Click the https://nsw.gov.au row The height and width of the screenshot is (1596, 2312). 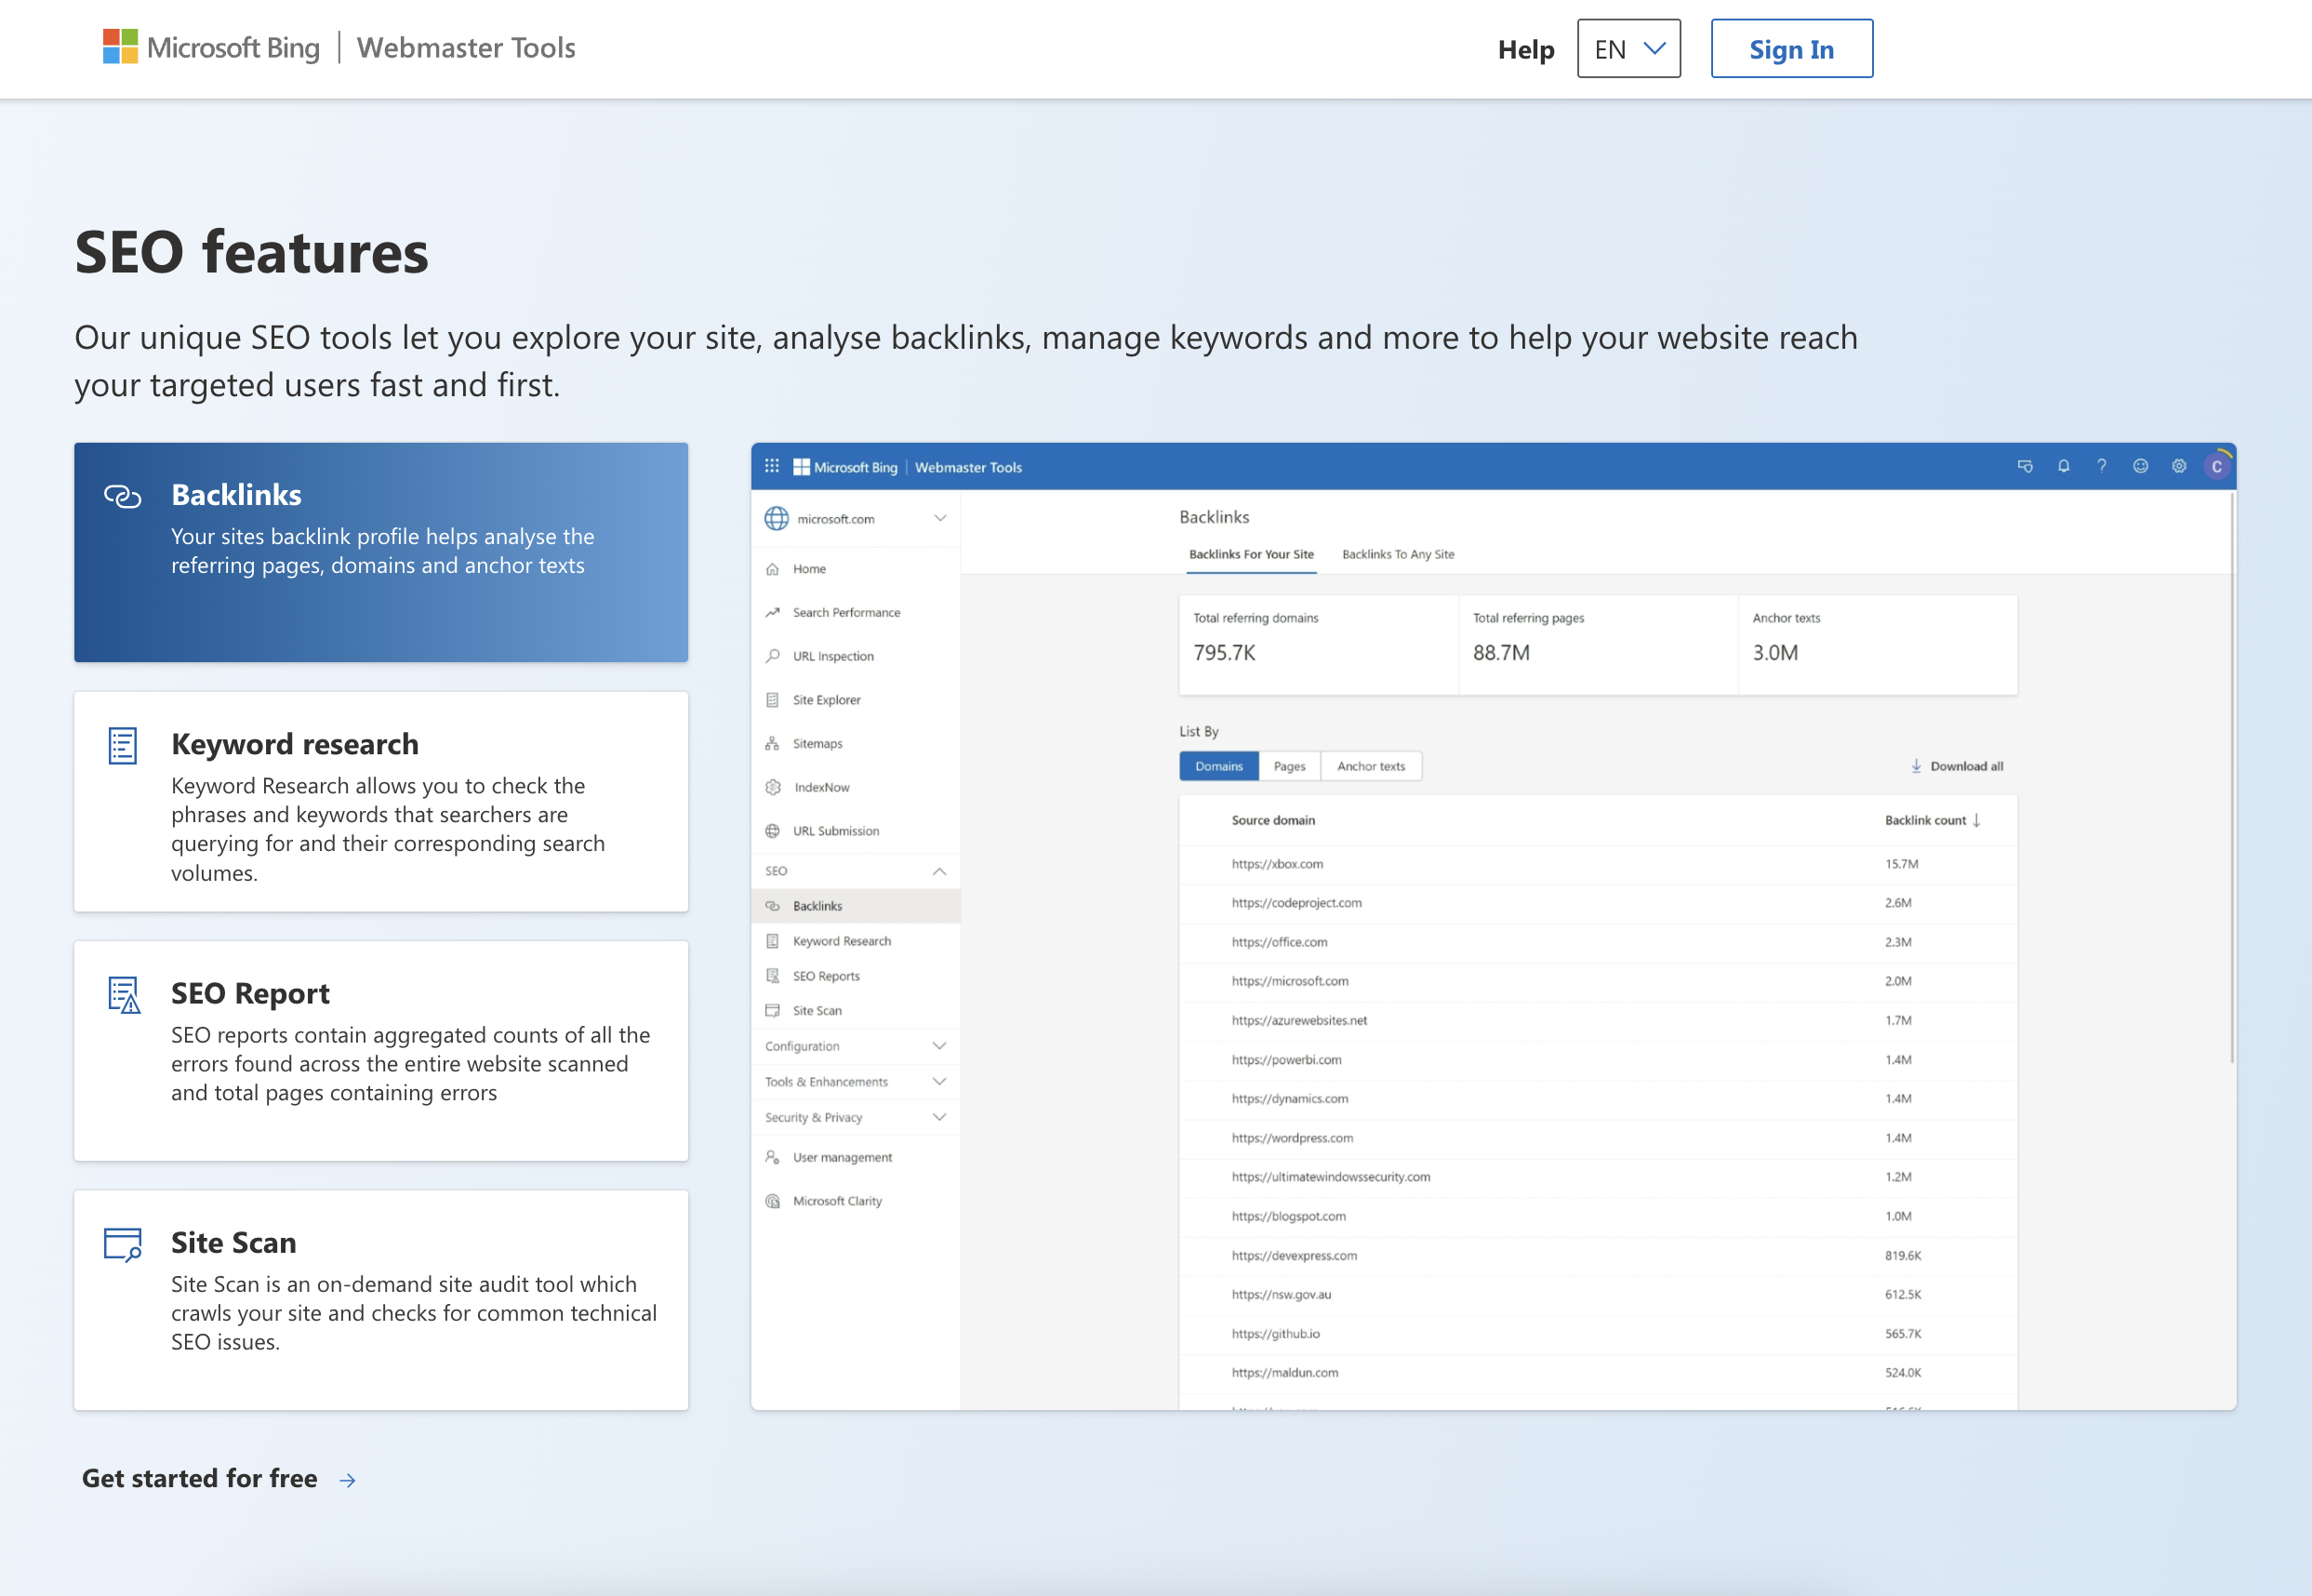pos(1598,1295)
